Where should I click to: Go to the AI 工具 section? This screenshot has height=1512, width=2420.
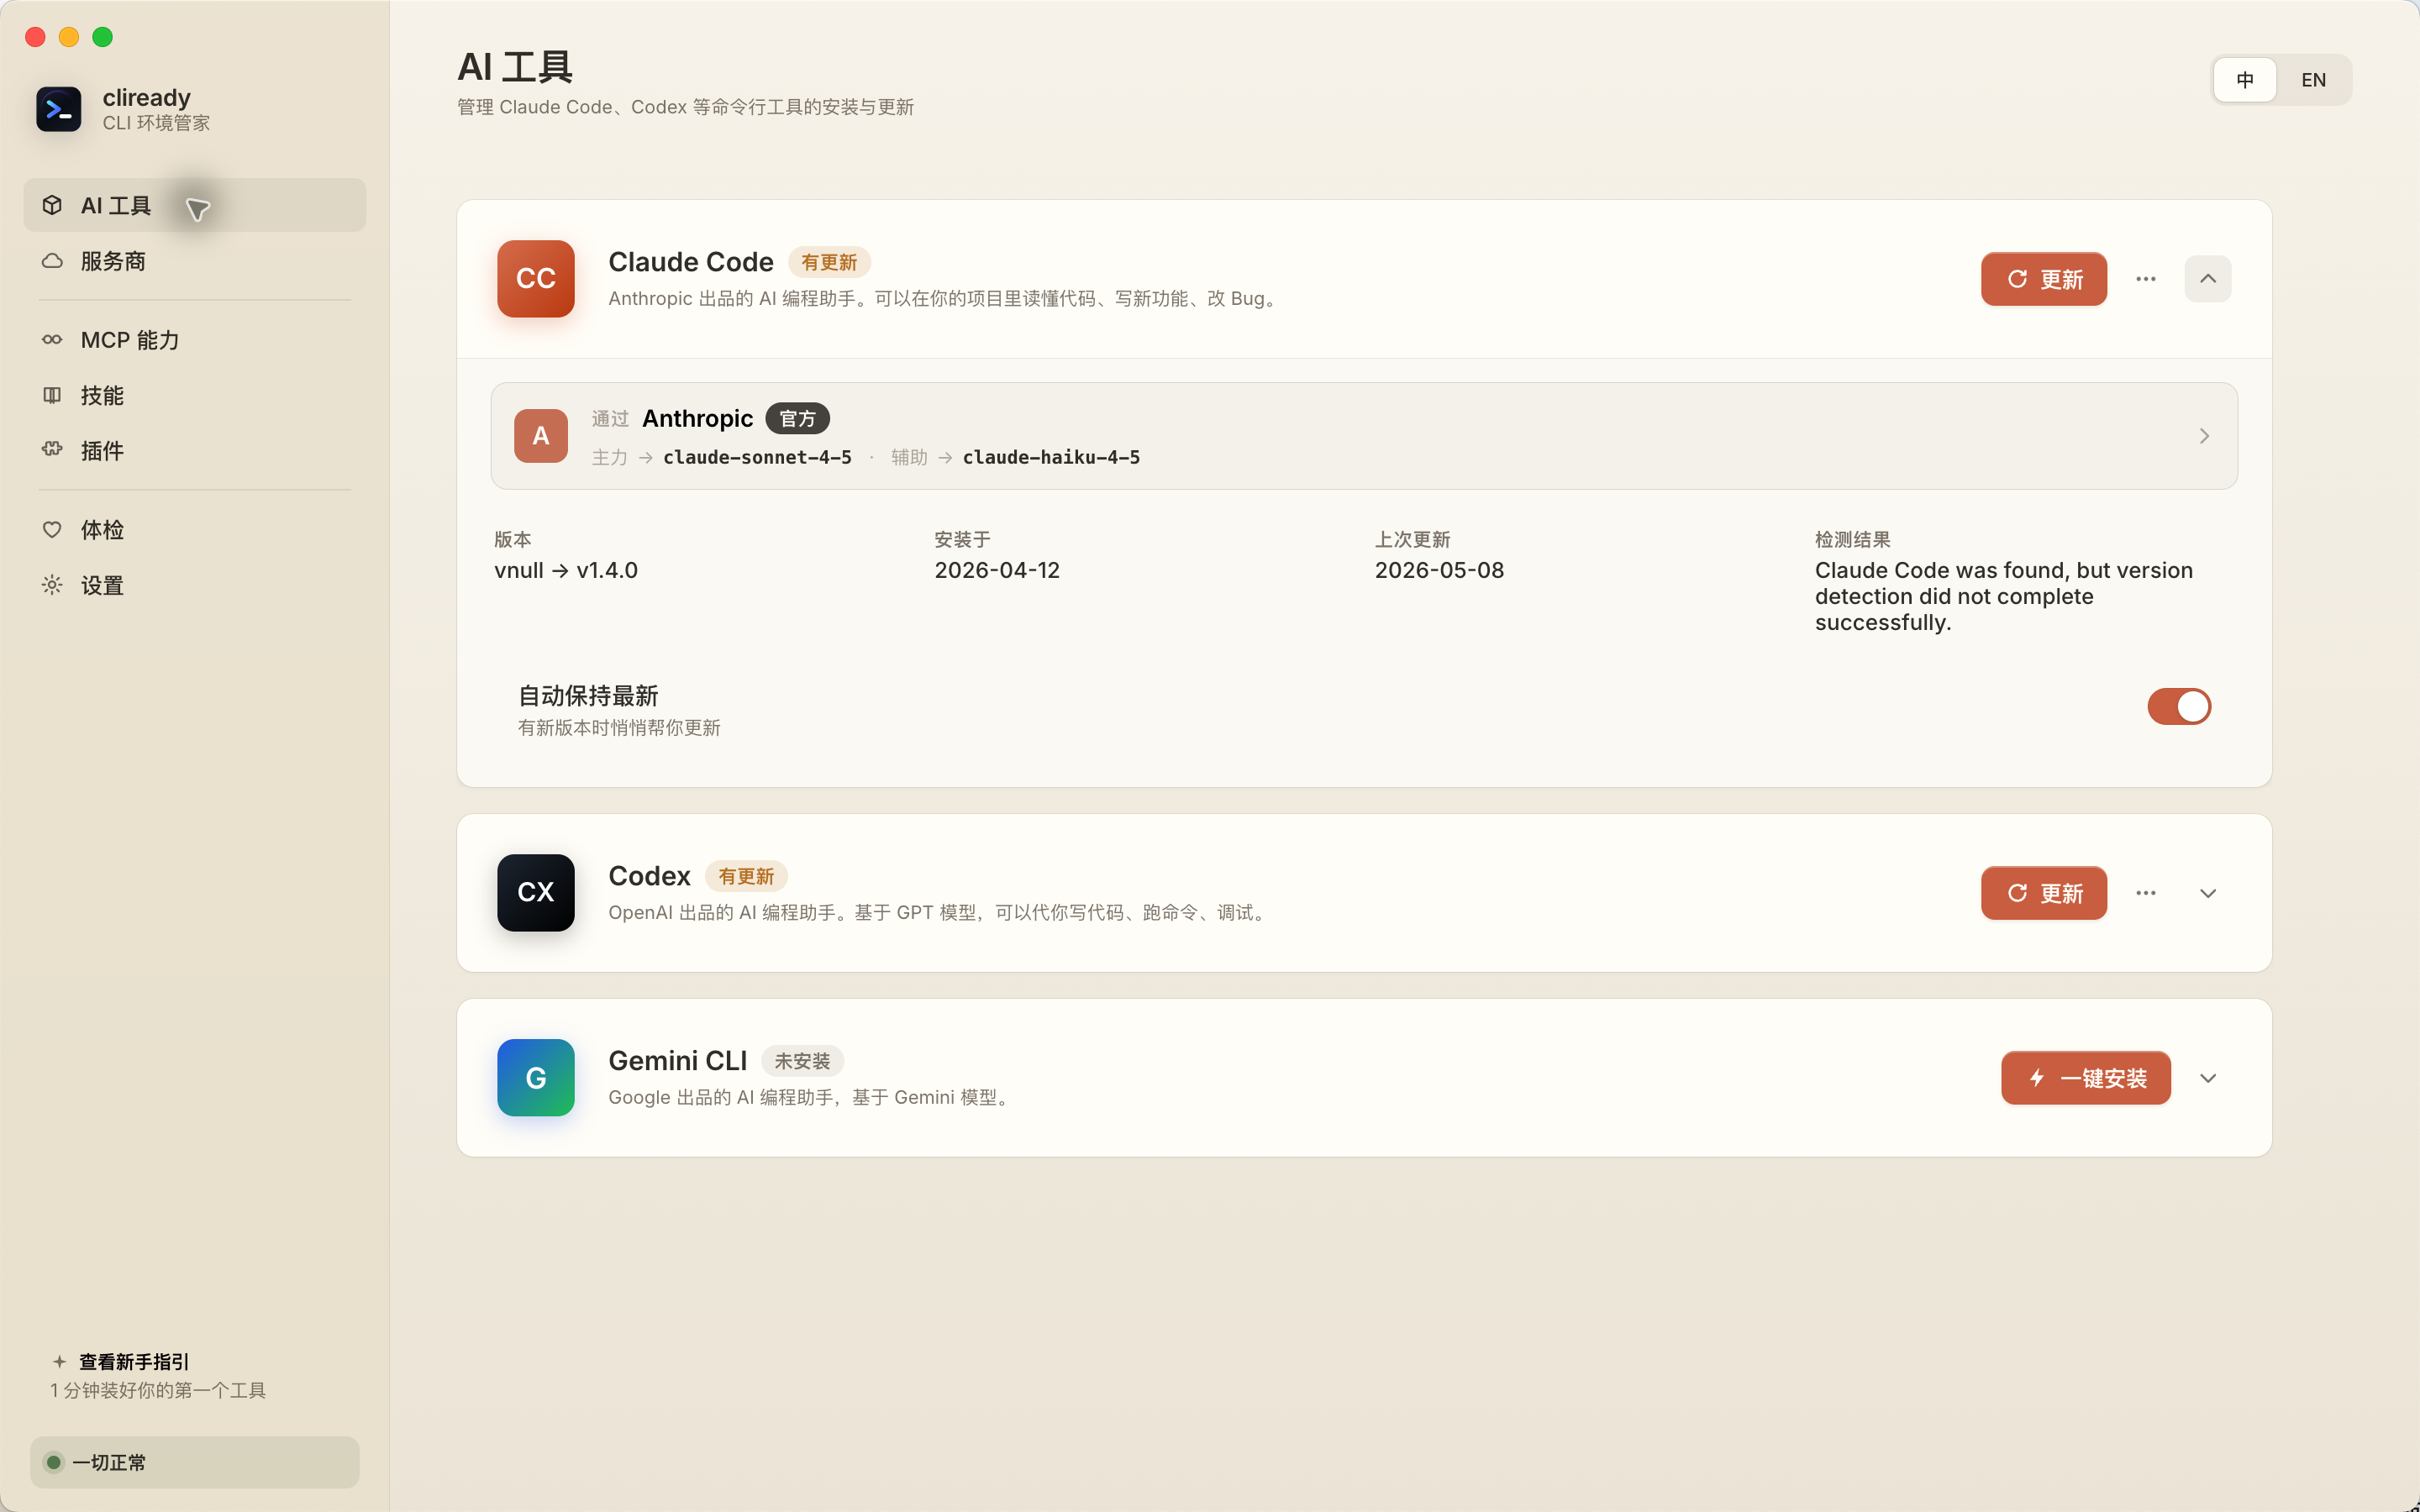[195, 205]
